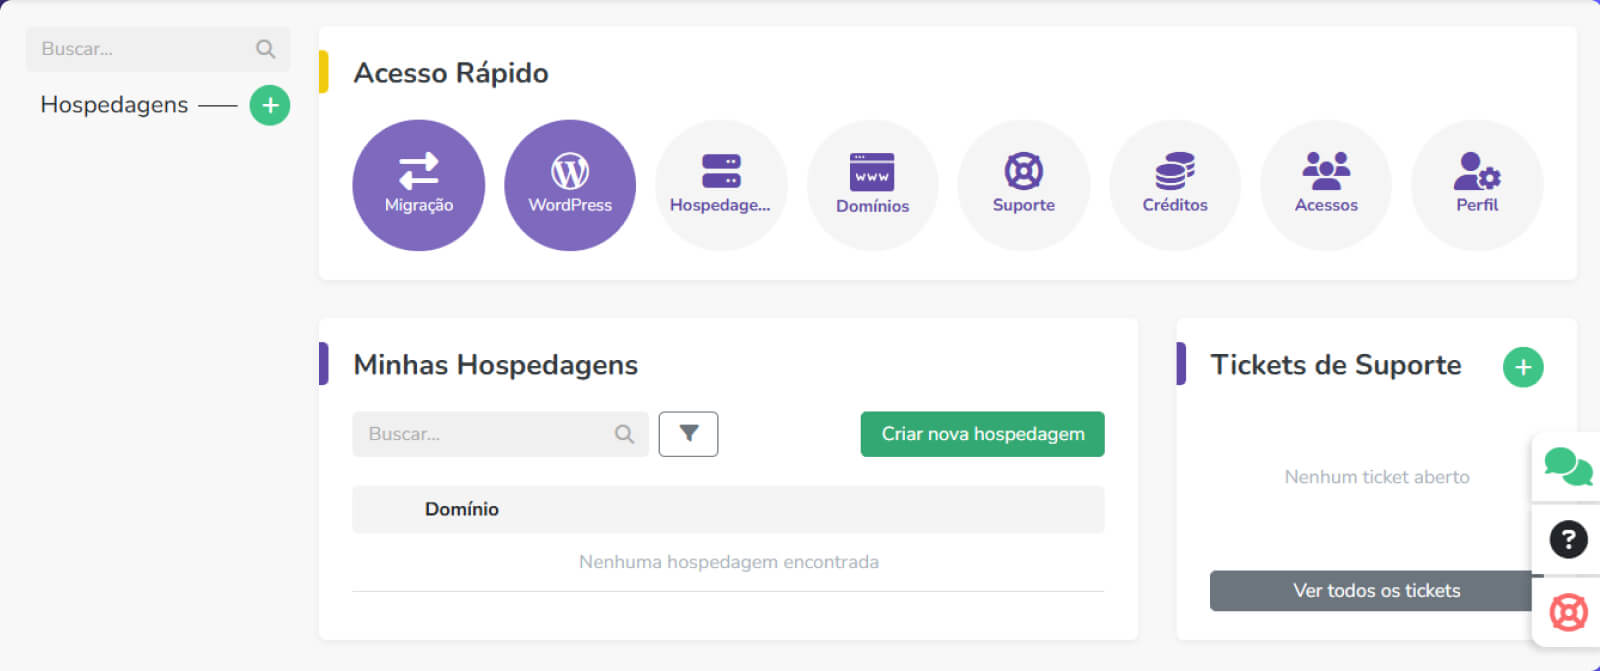Open the red lifebuoy support widget
Screen dimensions: 1600x671
[1568, 612]
